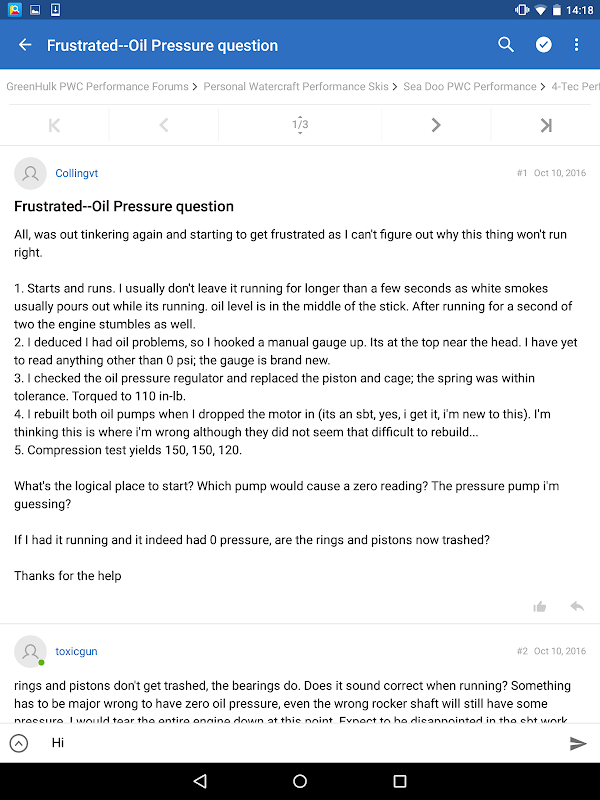Open Collingvt's user profile
This screenshot has width=600, height=800.
point(77,173)
